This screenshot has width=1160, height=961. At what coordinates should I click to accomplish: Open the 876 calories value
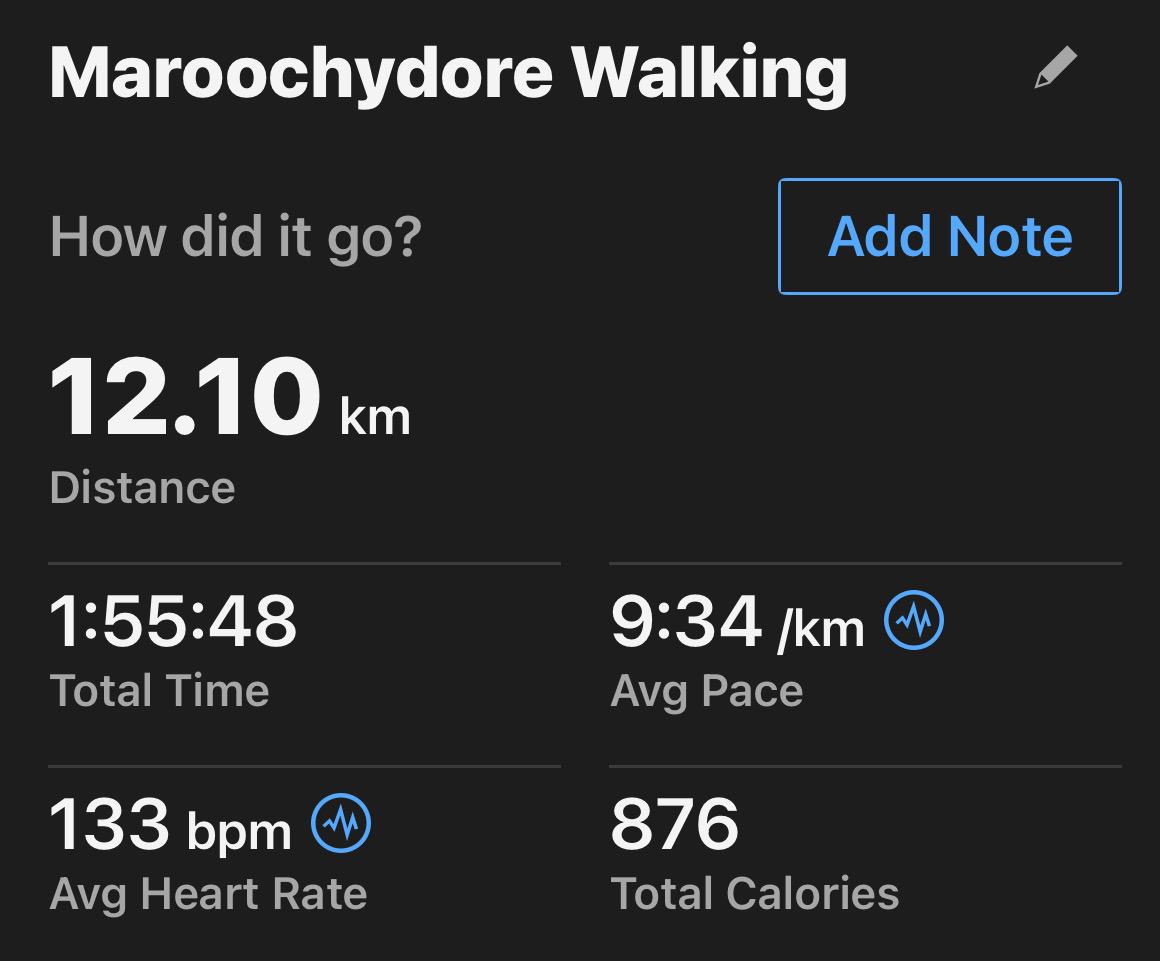675,823
